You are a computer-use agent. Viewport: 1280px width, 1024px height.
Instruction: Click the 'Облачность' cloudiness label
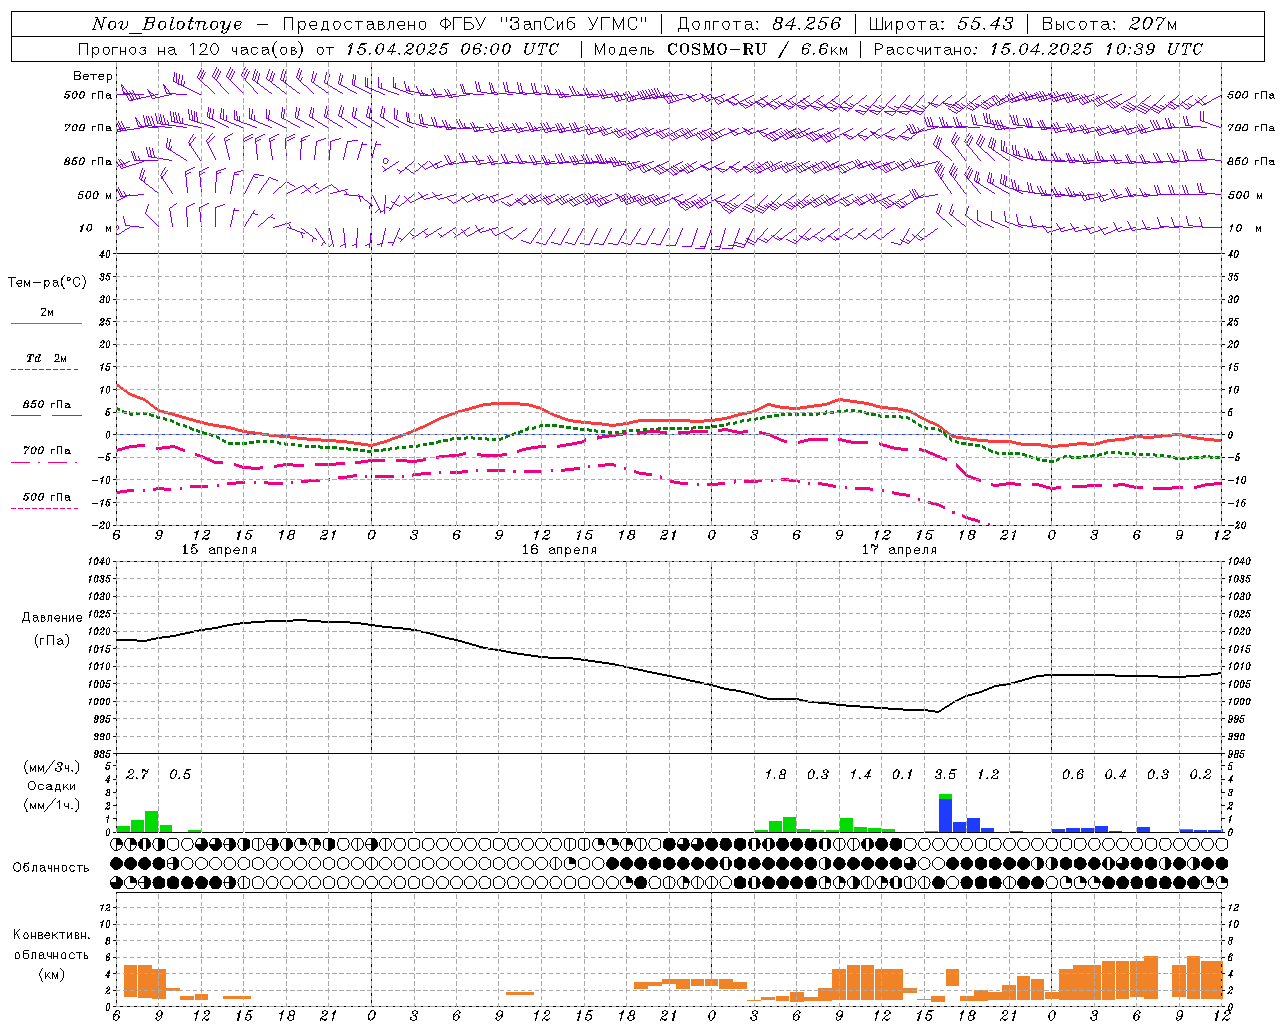pos(51,867)
